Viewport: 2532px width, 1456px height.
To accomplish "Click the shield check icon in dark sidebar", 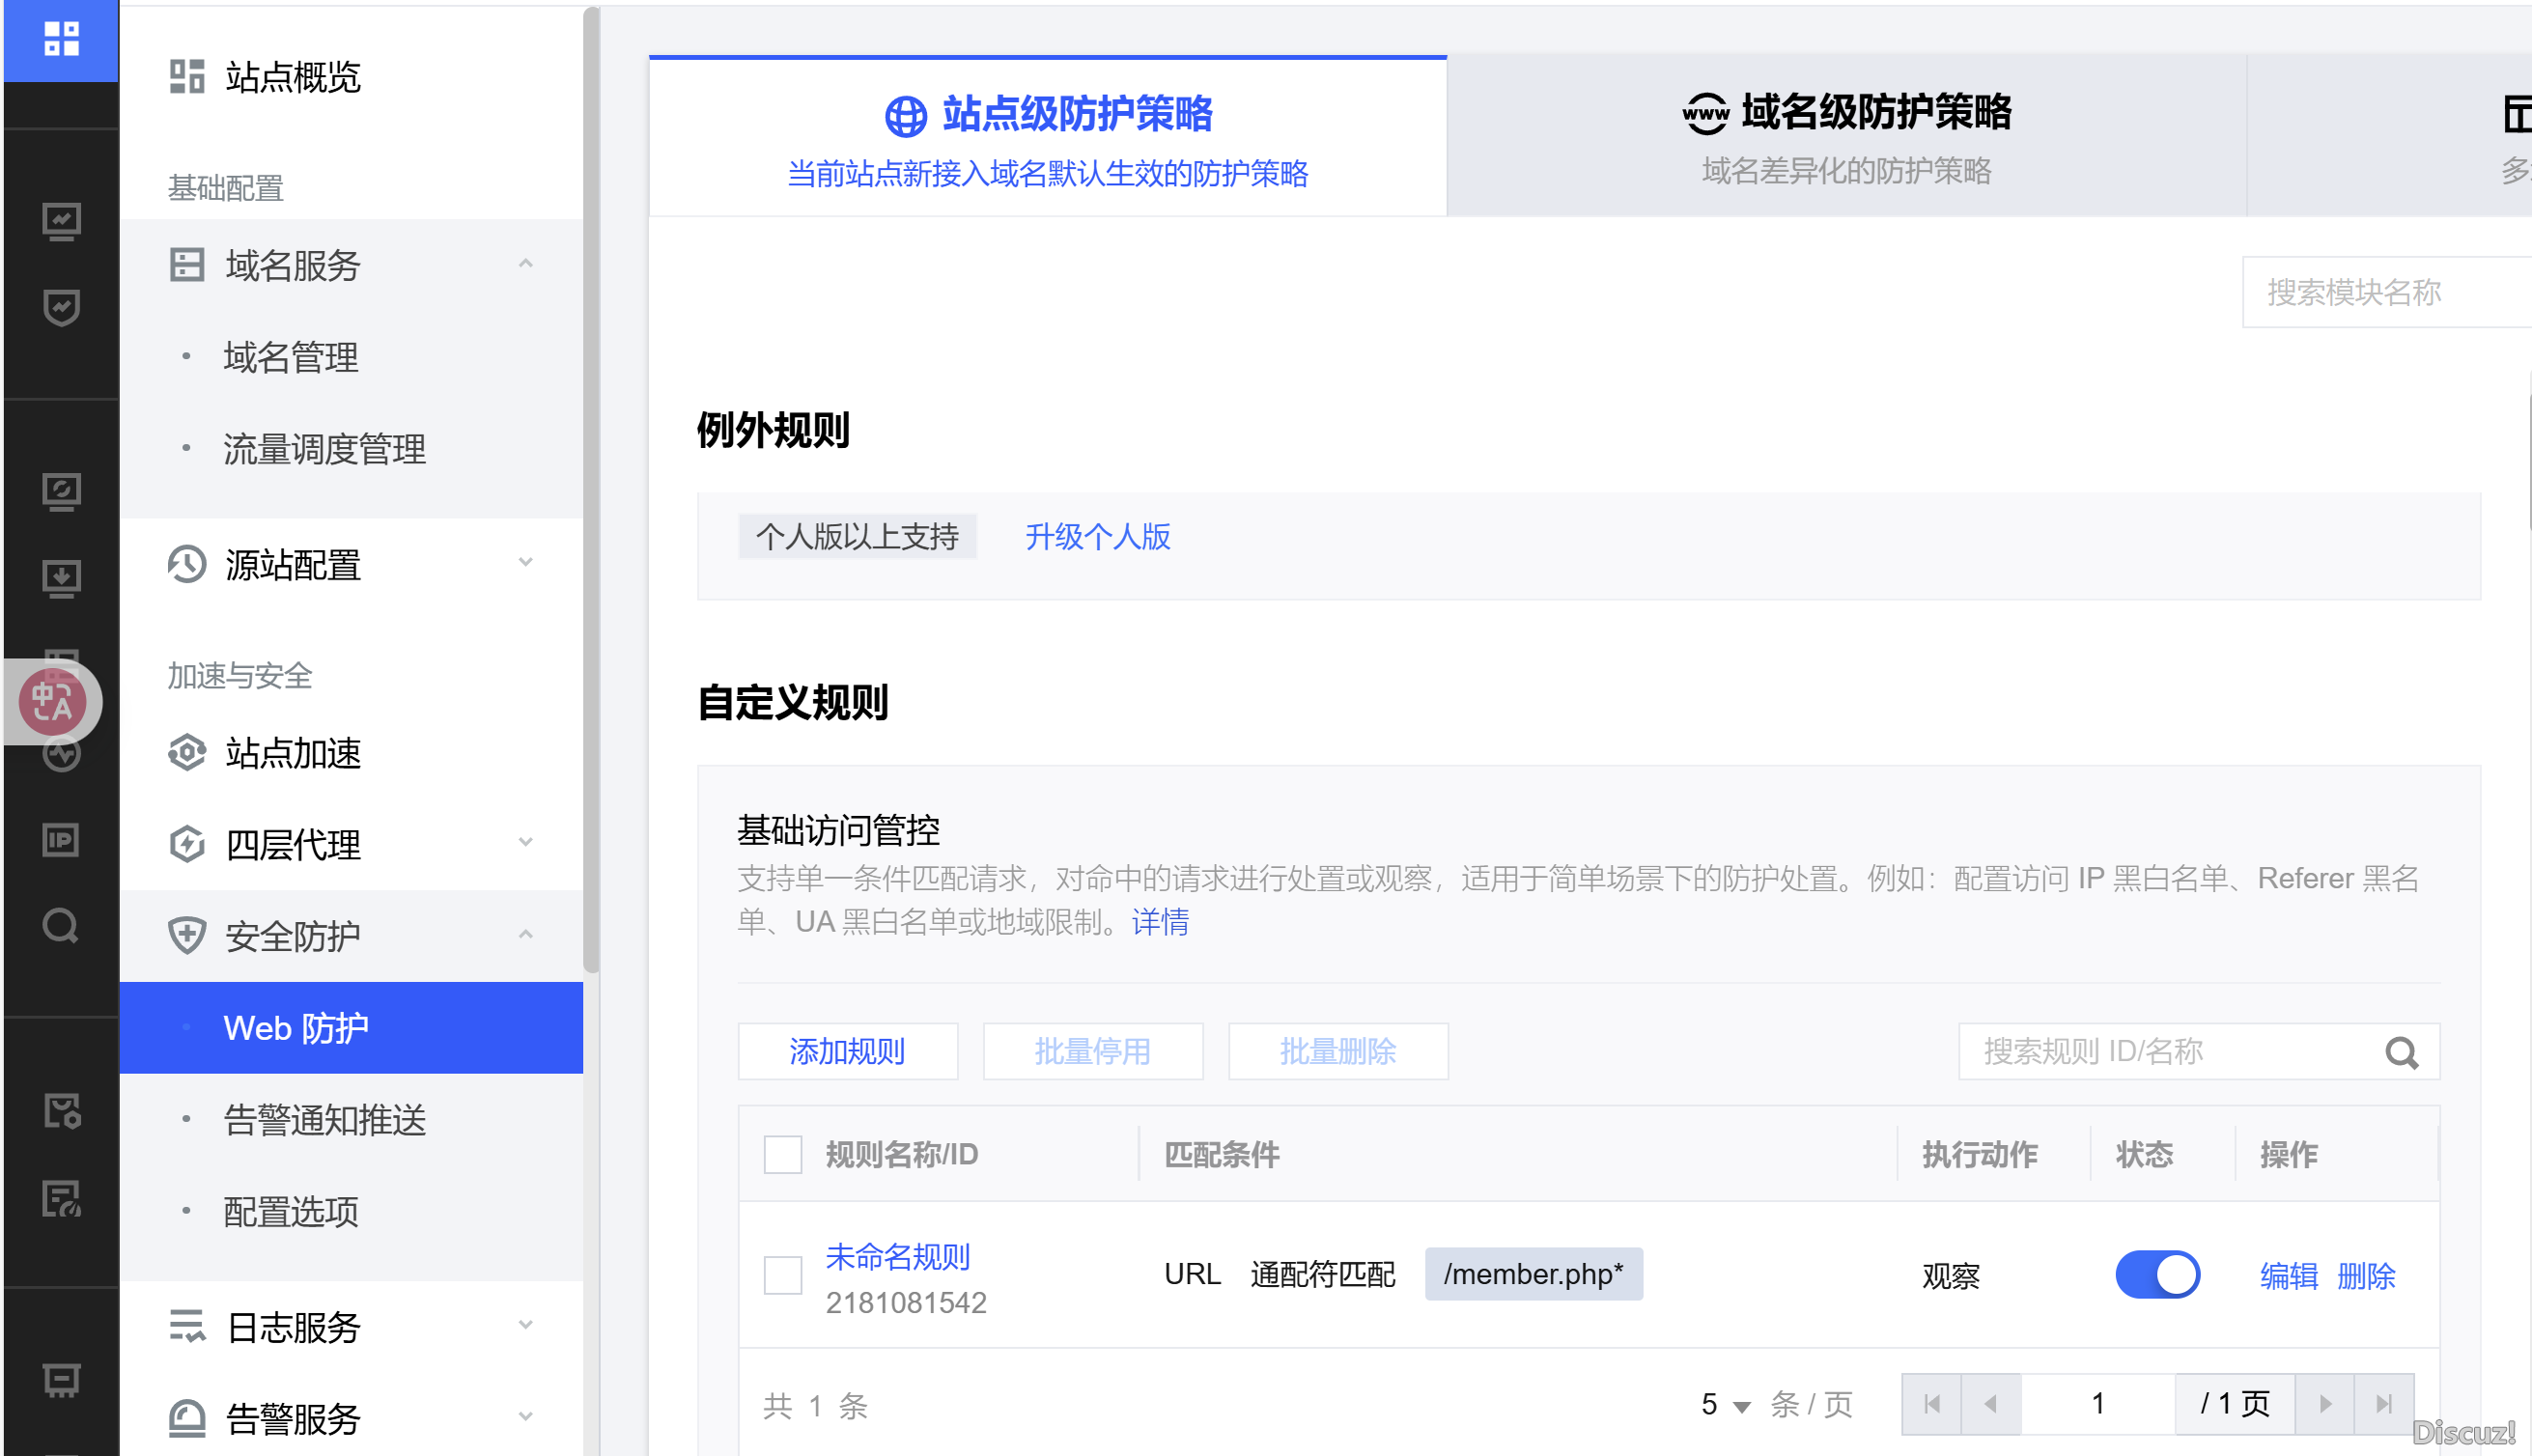I will click(61, 308).
